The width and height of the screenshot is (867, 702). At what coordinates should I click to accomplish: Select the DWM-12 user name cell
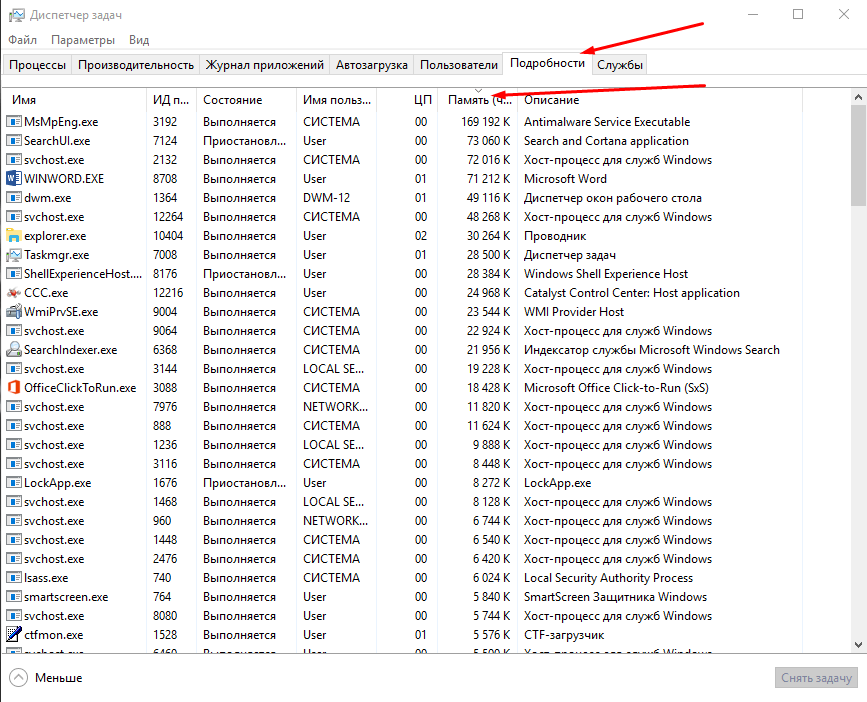pyautogui.click(x=326, y=197)
